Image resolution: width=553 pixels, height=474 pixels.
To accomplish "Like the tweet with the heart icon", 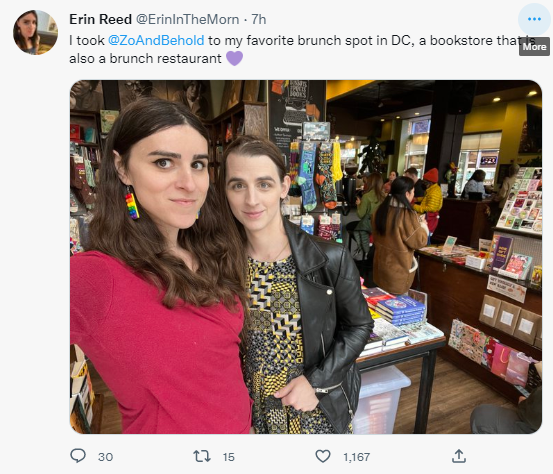I will click(x=323, y=456).
